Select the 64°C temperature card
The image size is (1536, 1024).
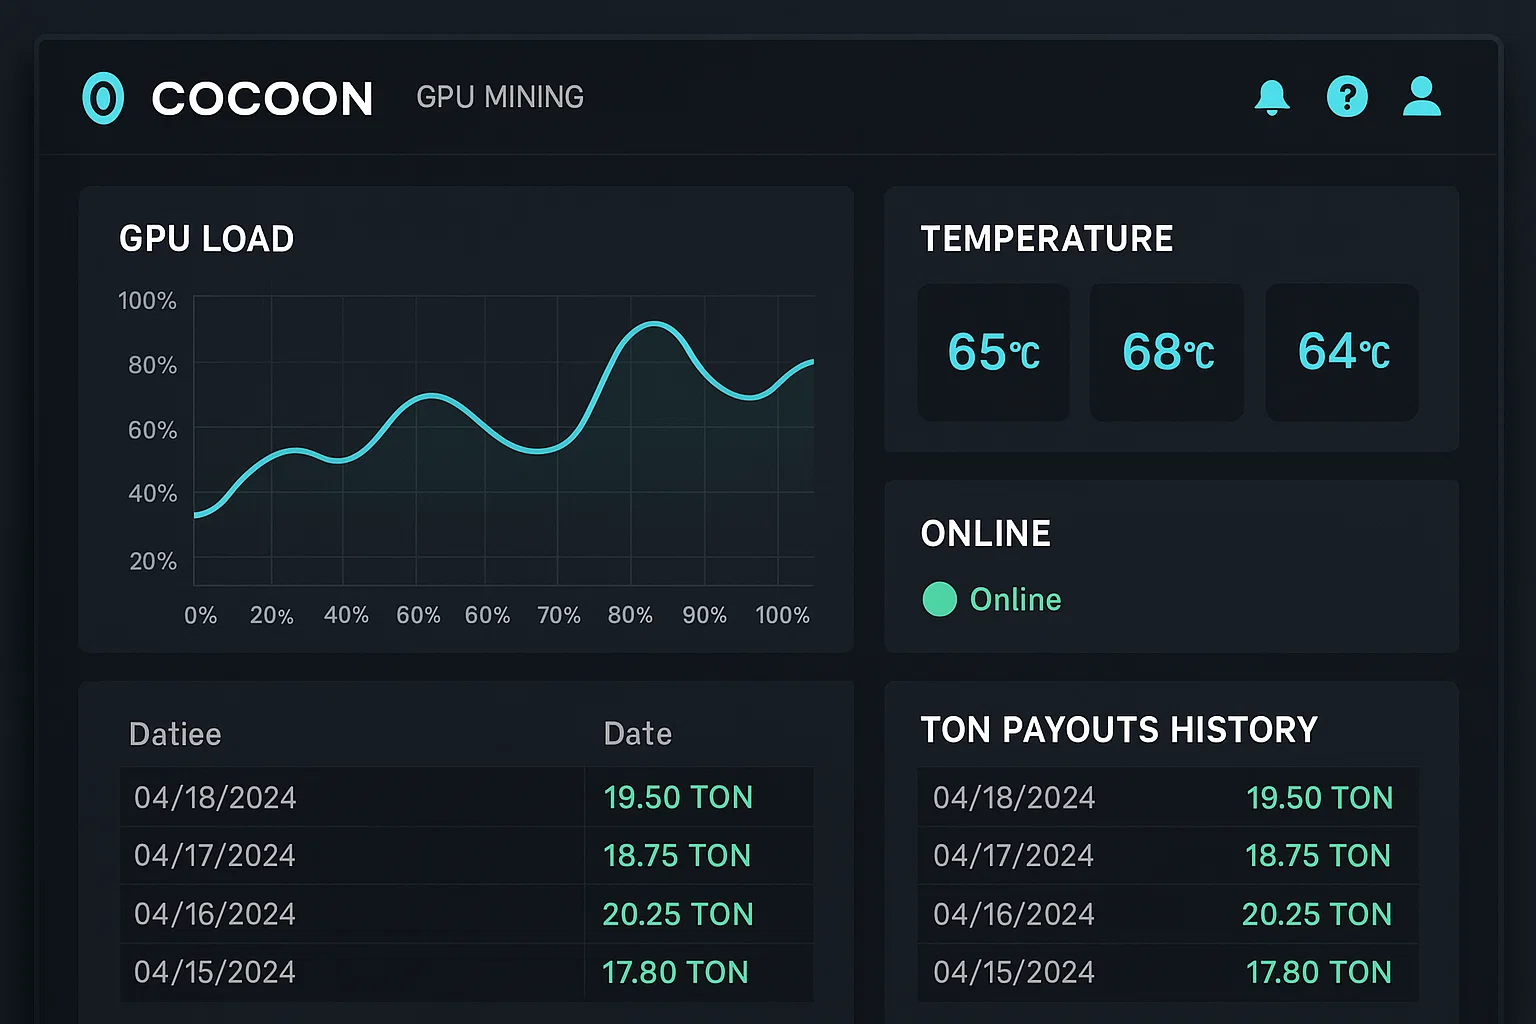tap(1342, 352)
